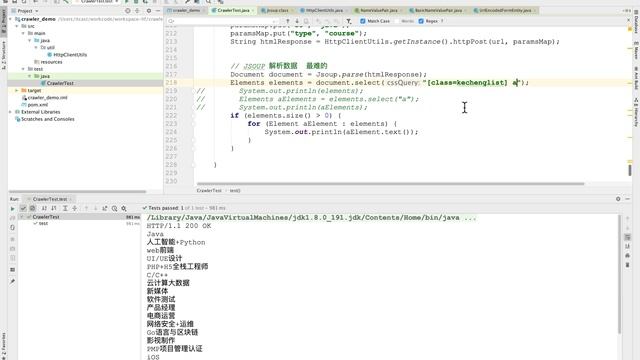Switch to the Jsoup.class editor tab
Viewport: 640px width, 360px height.
tap(277, 10)
